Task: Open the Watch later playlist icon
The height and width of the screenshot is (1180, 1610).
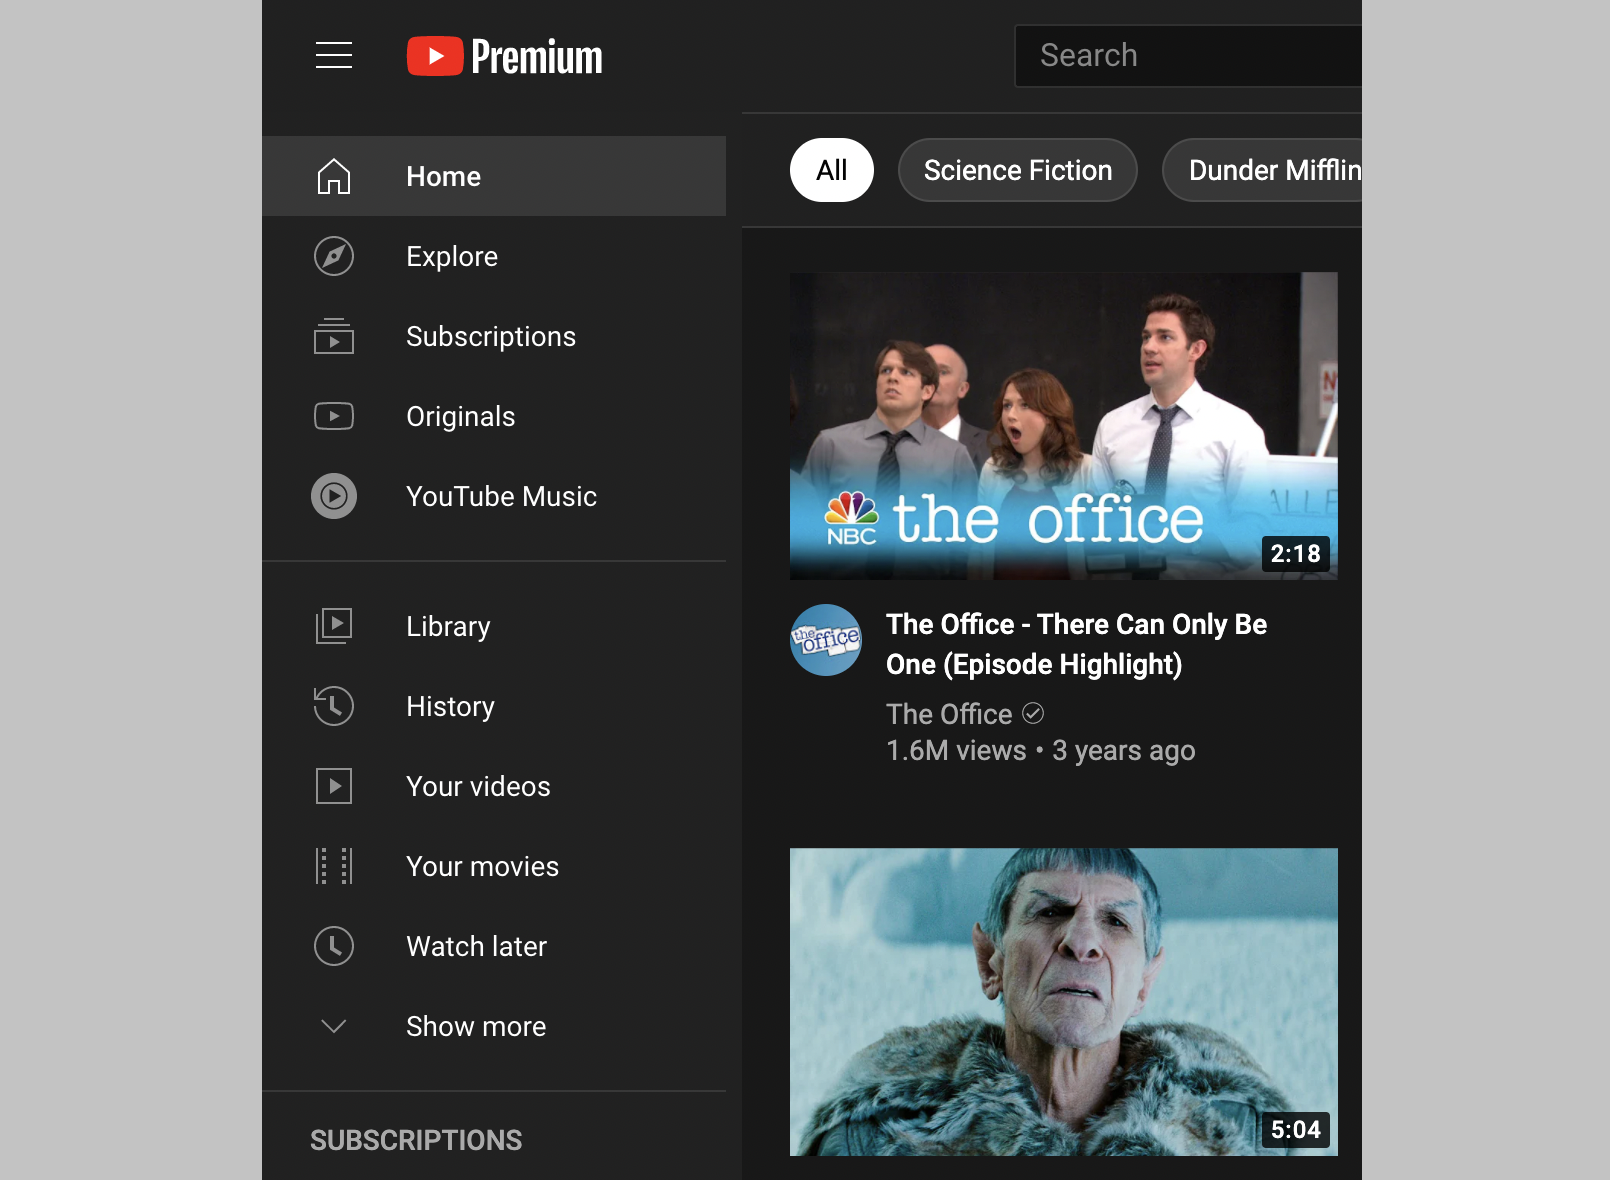Action: (333, 946)
